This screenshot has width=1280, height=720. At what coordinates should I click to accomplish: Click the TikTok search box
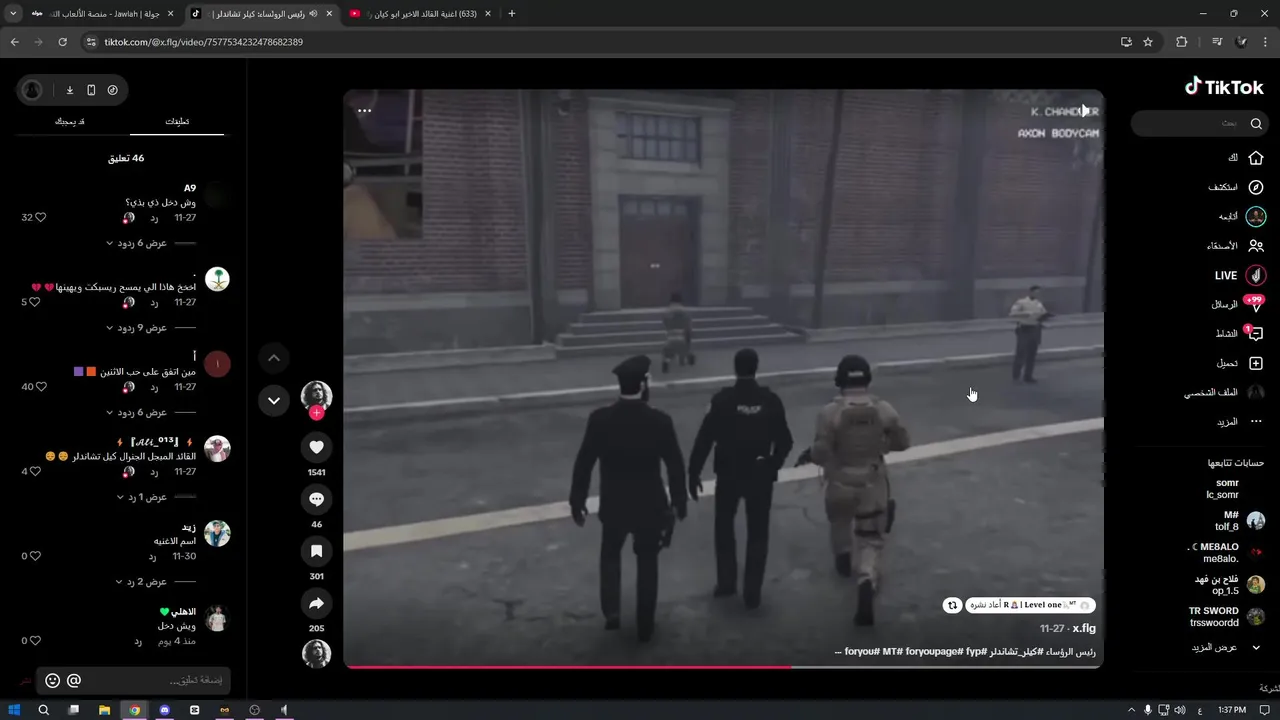click(x=1200, y=123)
